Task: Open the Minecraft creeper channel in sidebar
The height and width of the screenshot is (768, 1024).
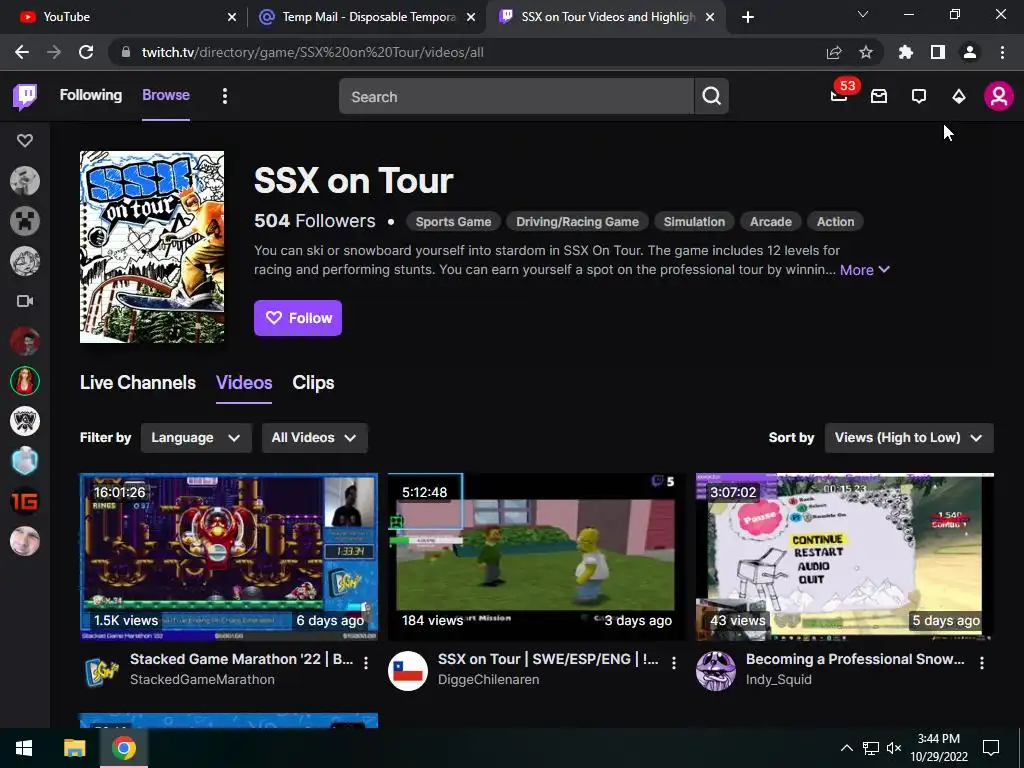Action: 25,221
